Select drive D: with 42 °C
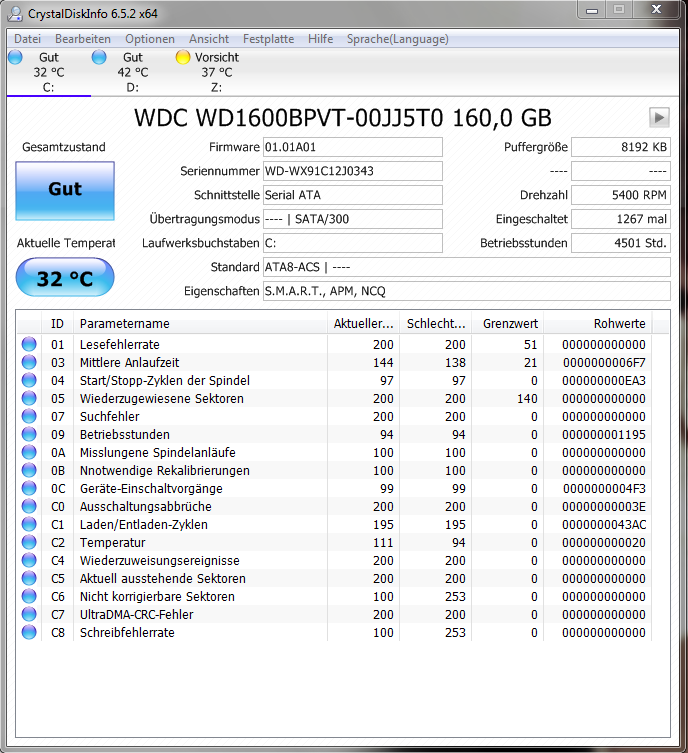The height and width of the screenshot is (753, 688). 133,72
